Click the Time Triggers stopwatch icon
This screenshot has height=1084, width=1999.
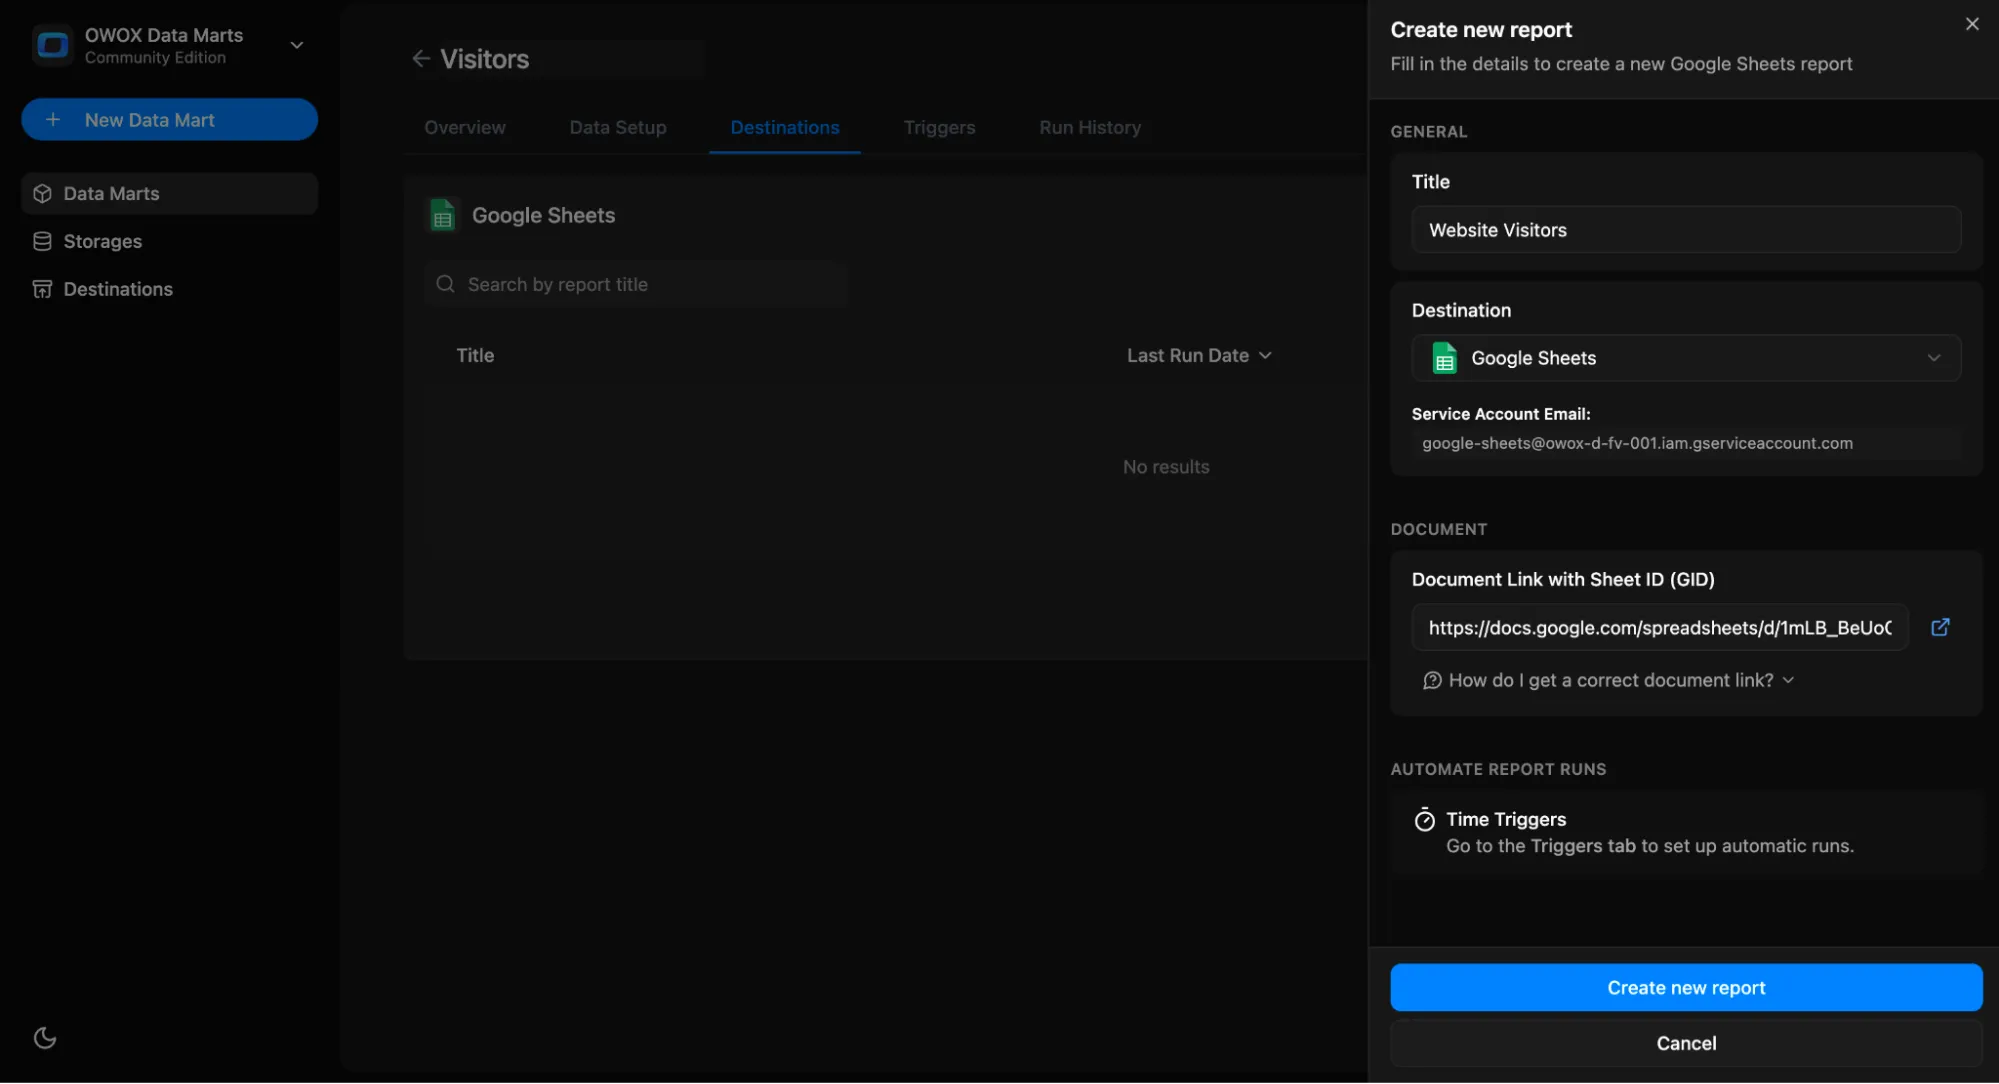pyautogui.click(x=1424, y=820)
